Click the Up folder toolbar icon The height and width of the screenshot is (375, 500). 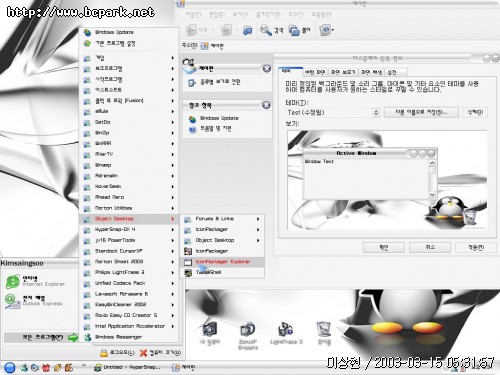pyautogui.click(x=247, y=30)
